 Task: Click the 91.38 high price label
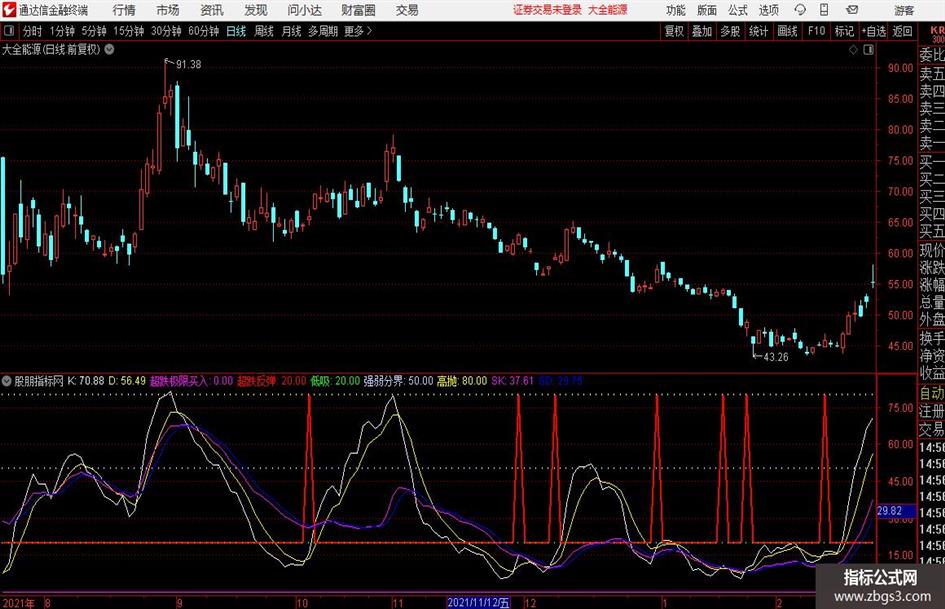(x=189, y=65)
